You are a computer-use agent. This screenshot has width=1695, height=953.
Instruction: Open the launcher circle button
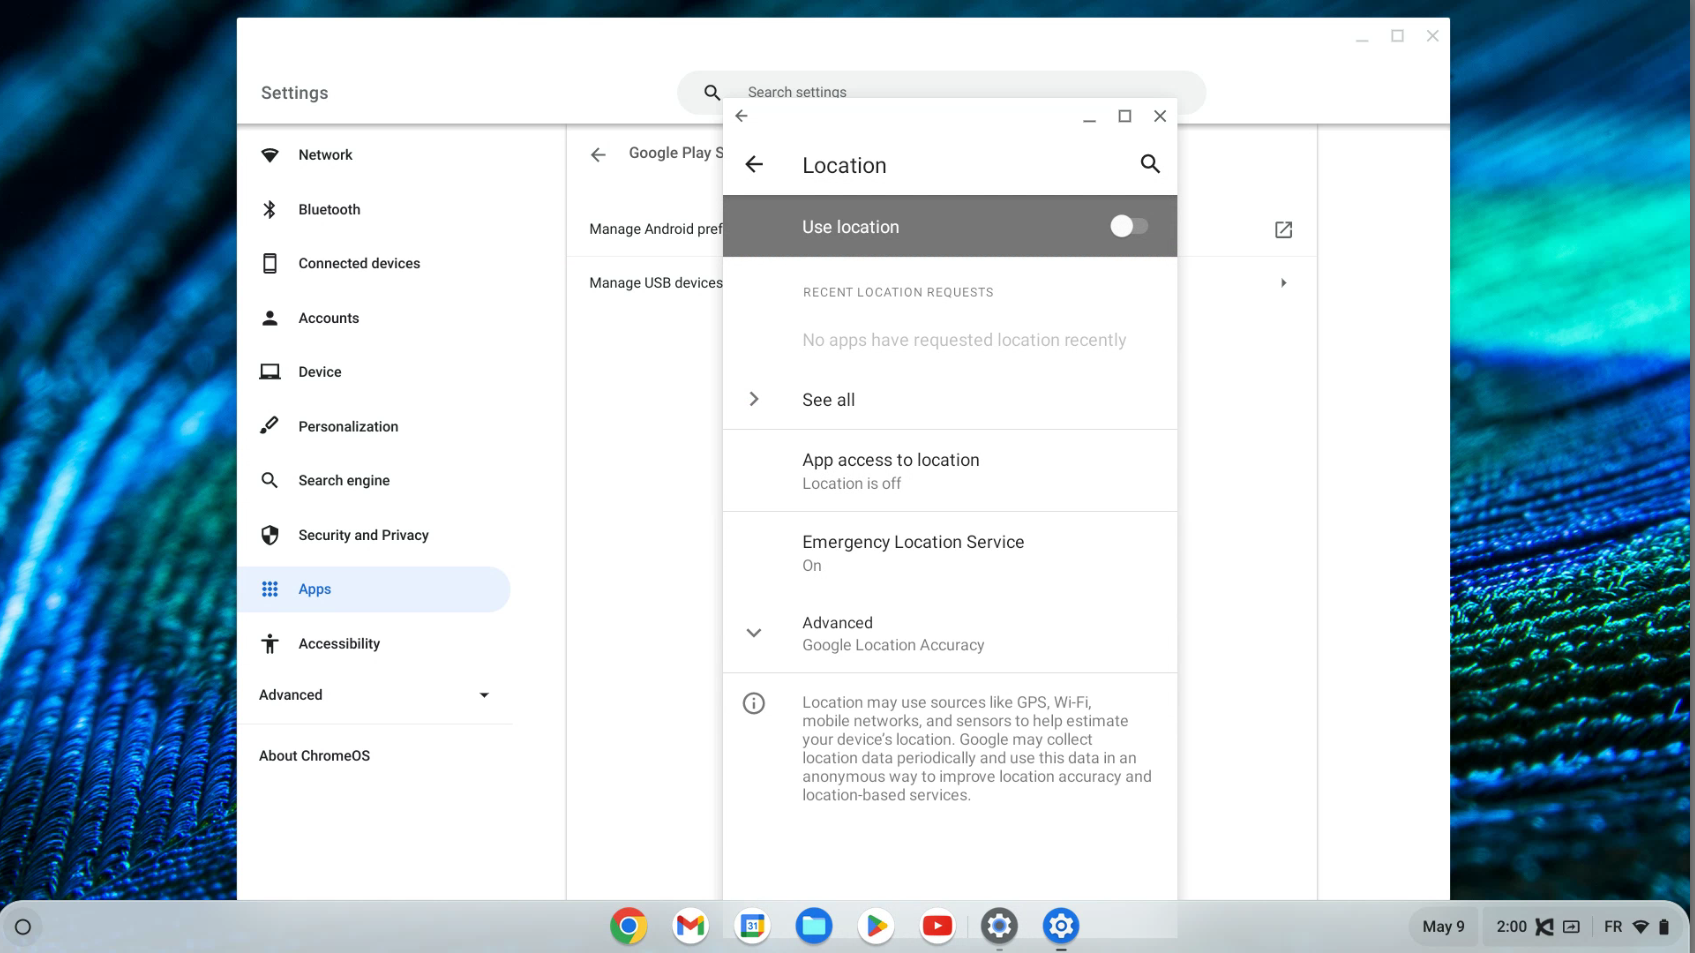[23, 927]
